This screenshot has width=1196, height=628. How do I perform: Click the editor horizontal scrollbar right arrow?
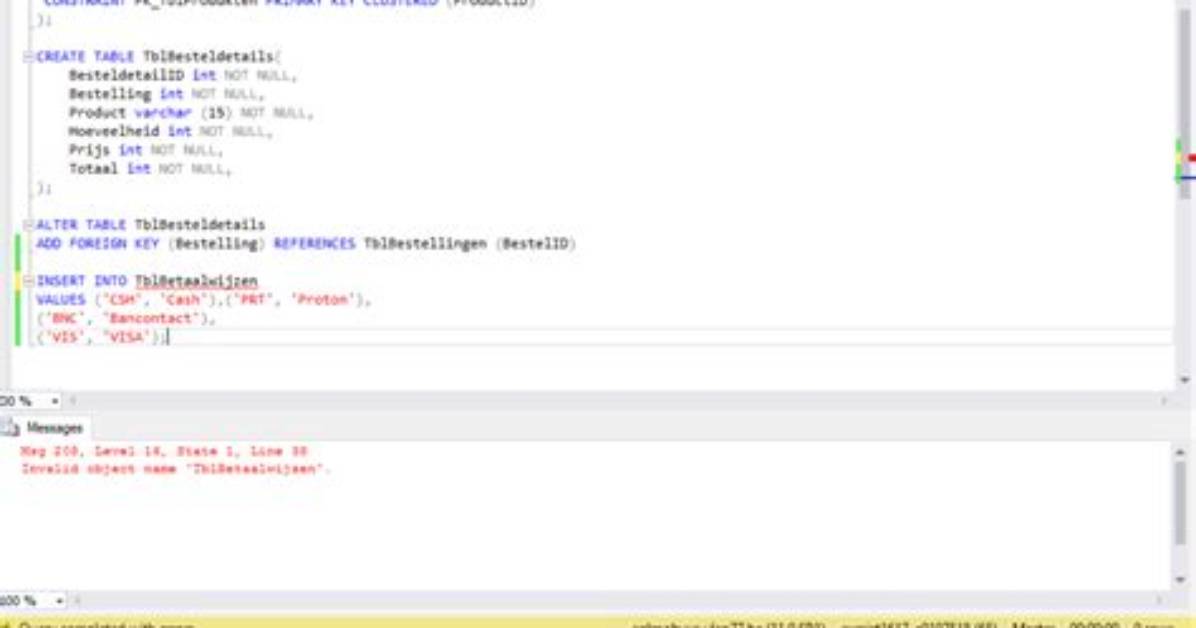click(x=1165, y=401)
